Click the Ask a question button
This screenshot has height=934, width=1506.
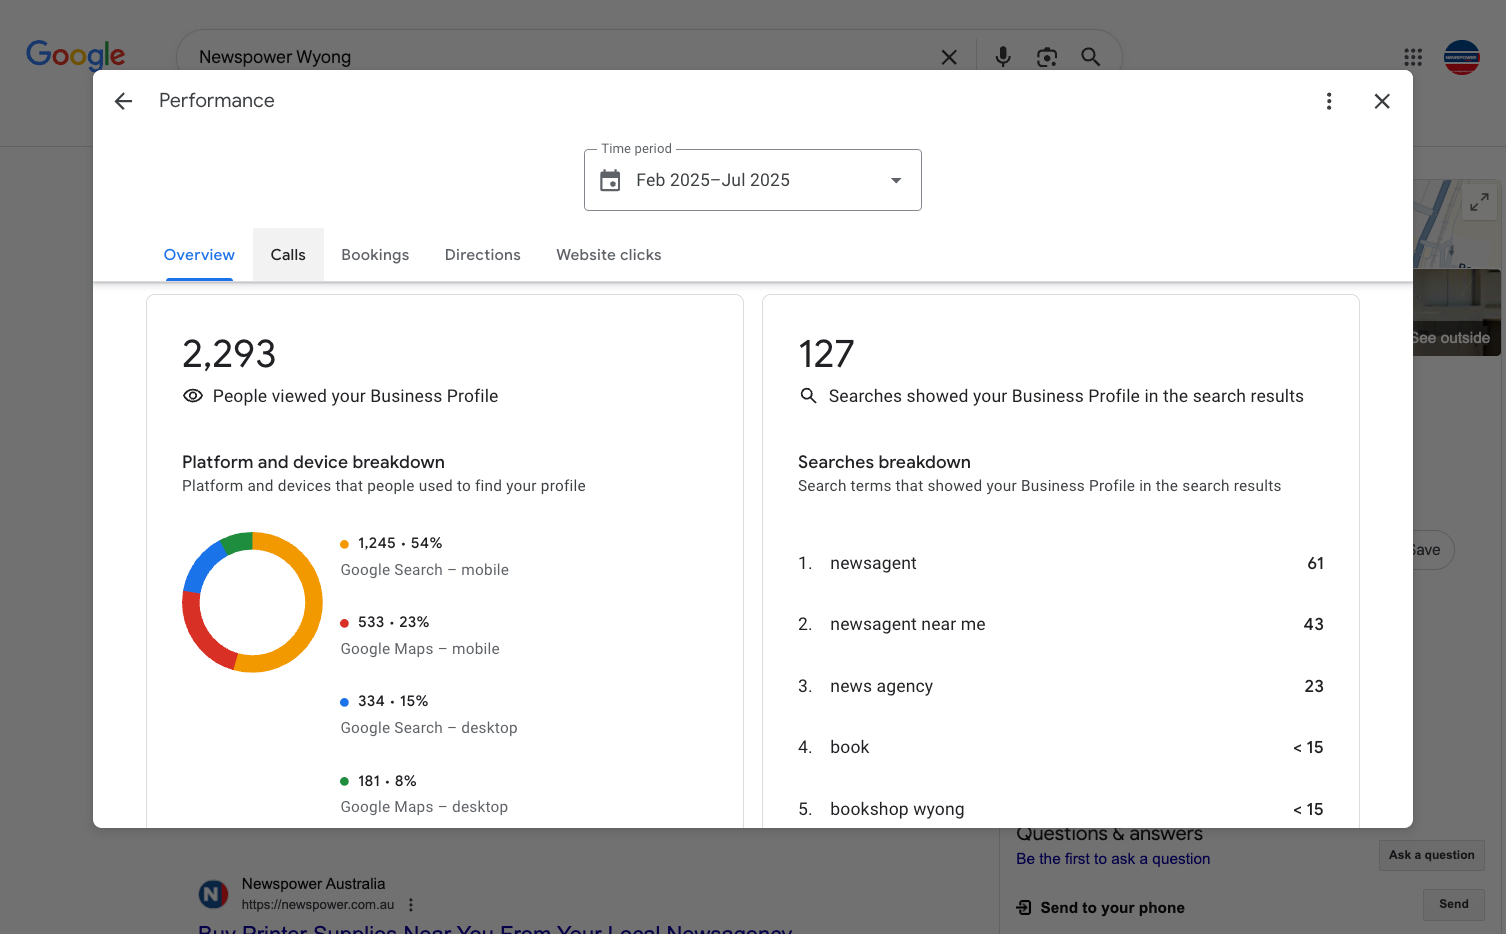pos(1432,855)
